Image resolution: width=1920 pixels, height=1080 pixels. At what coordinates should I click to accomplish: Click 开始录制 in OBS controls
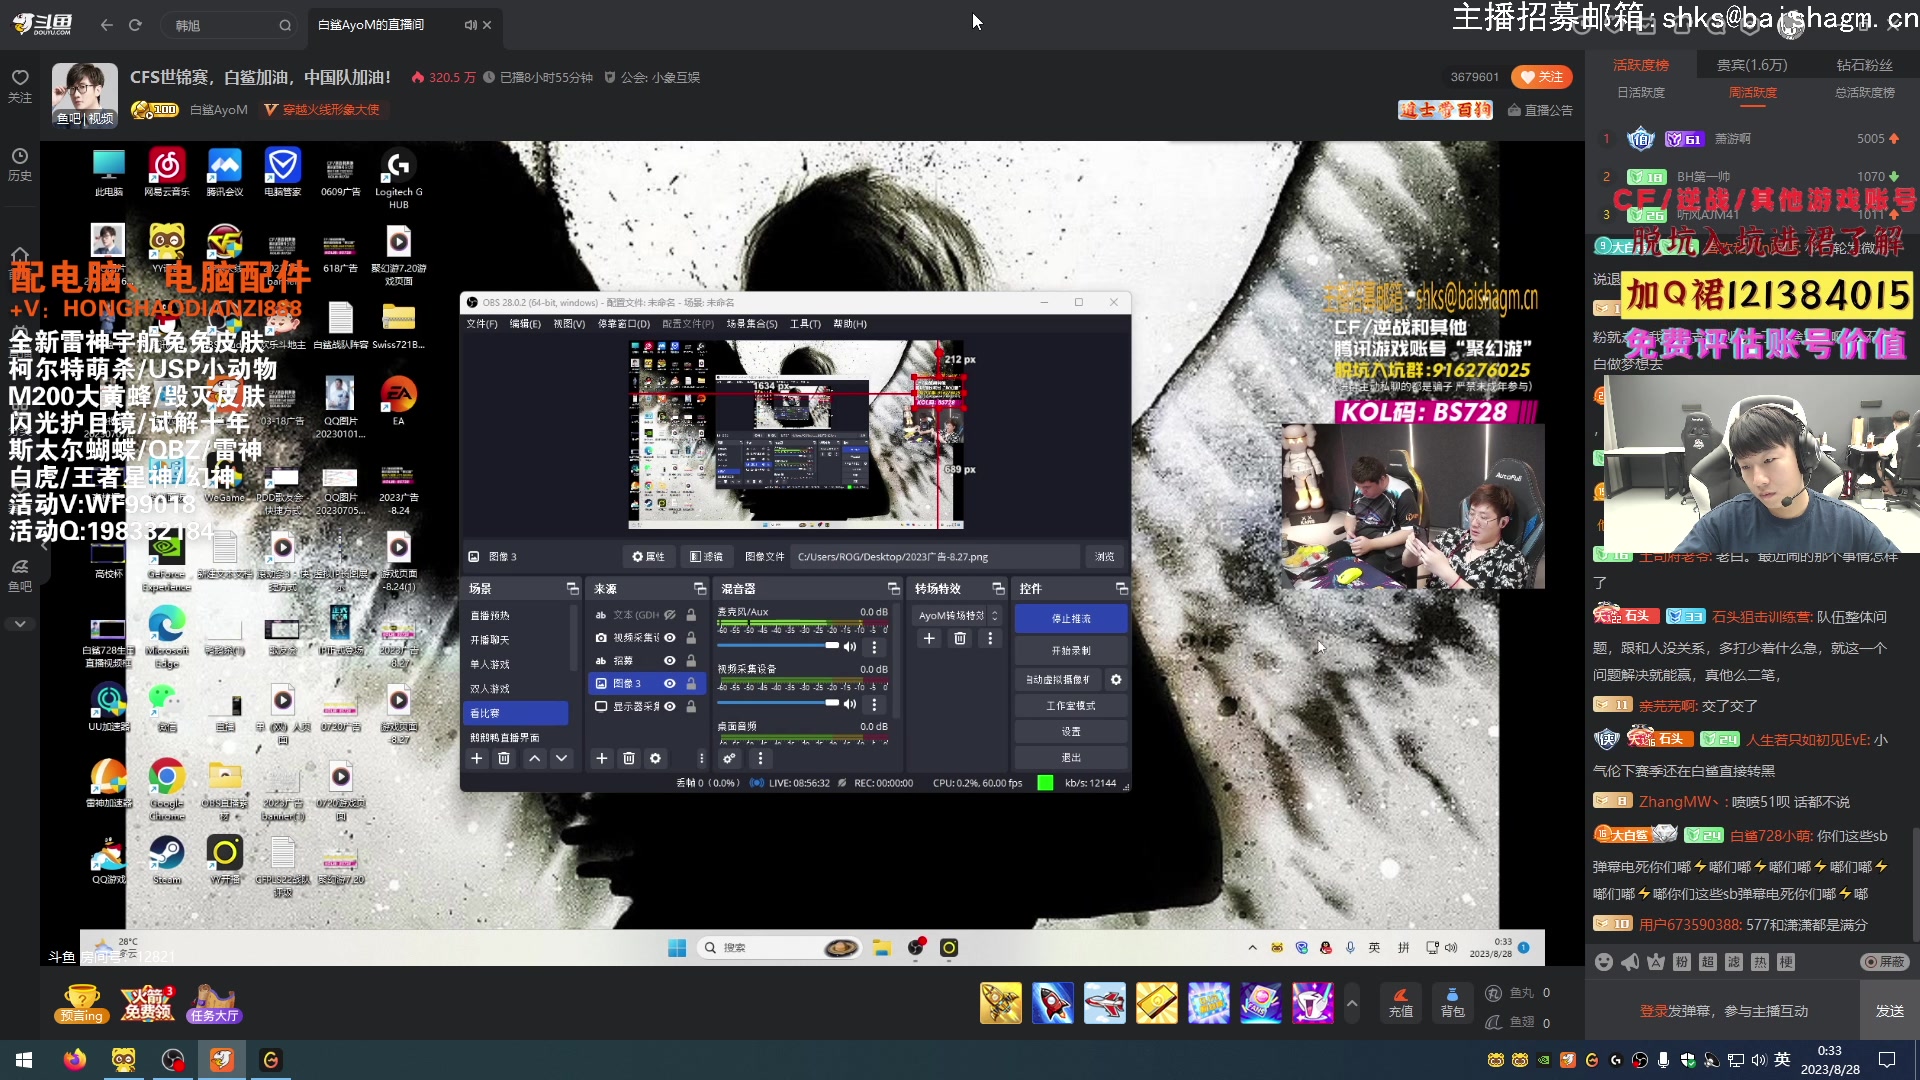point(1071,651)
